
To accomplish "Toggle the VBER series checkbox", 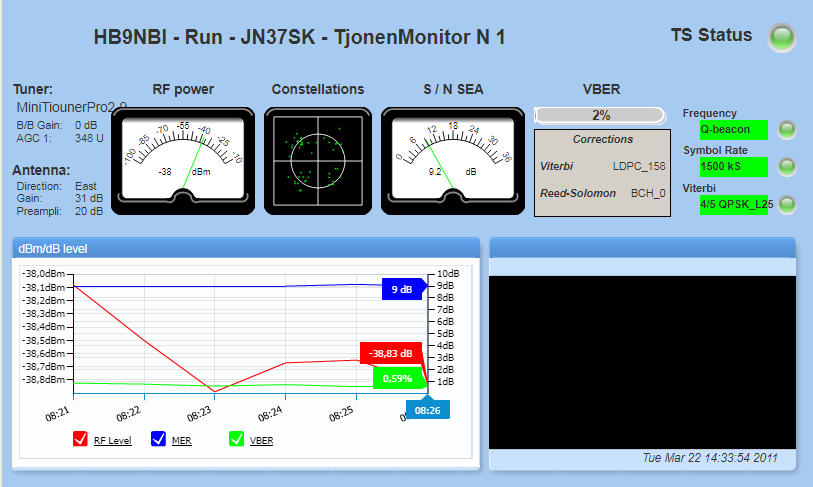I will click(237, 439).
